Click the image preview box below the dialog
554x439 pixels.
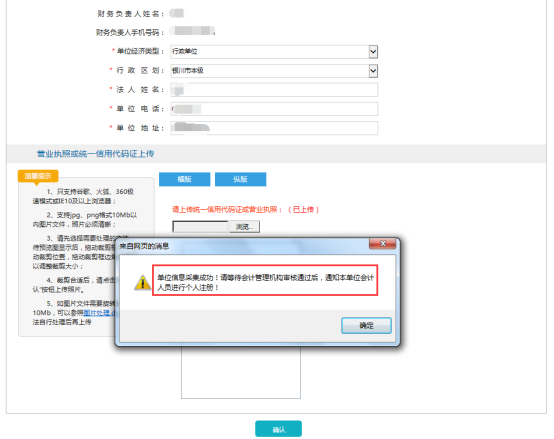(241, 372)
